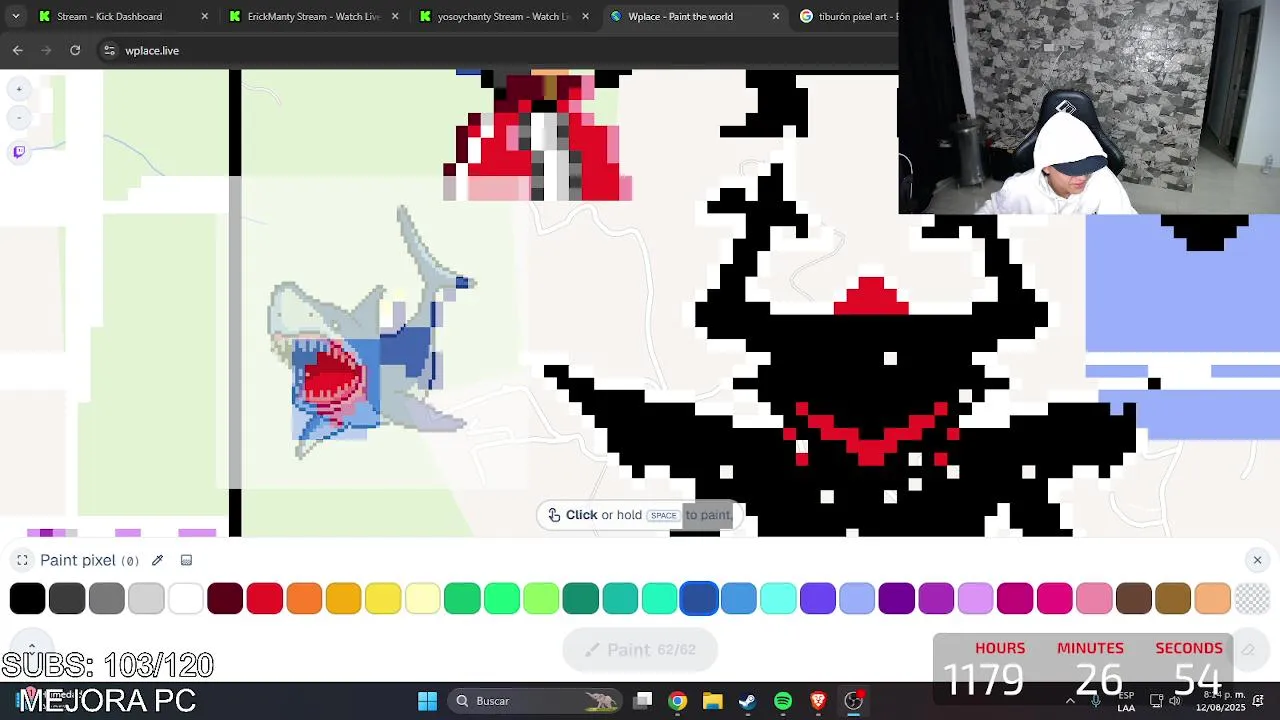
Task: Click the Buscar taskbar search box
Action: [535, 701]
